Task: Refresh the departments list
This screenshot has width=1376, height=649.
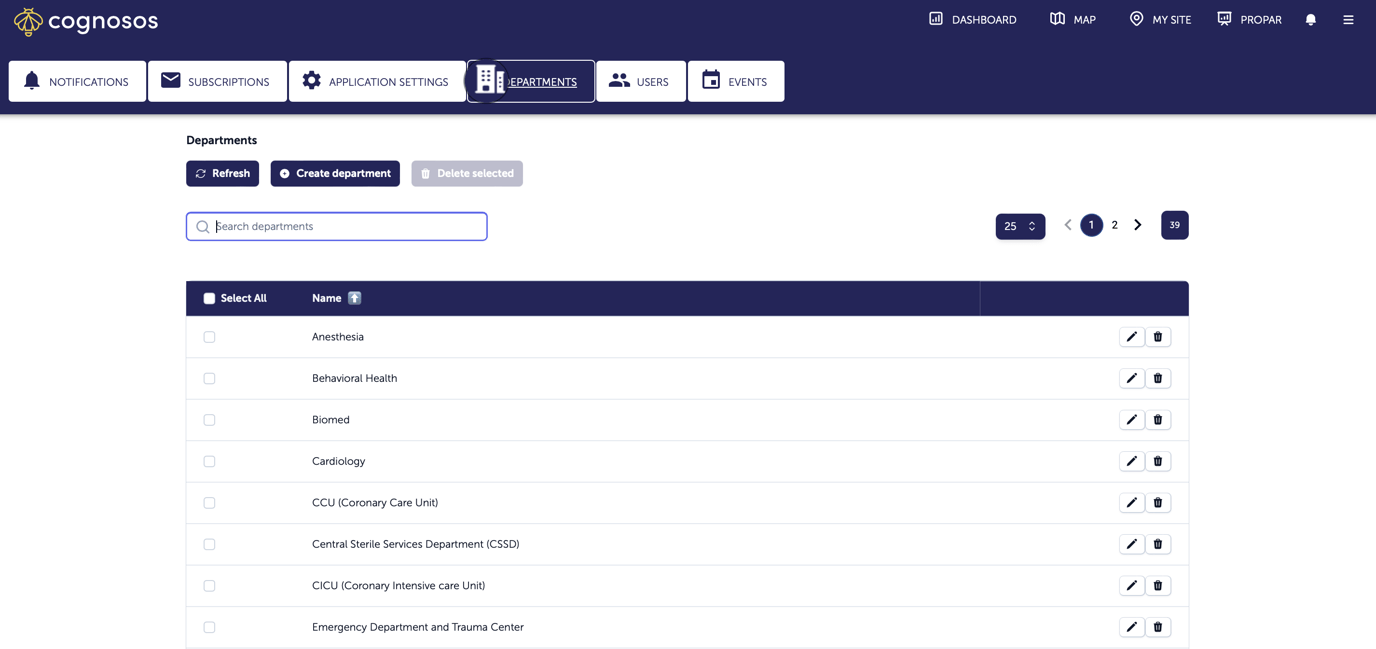Action: tap(222, 174)
